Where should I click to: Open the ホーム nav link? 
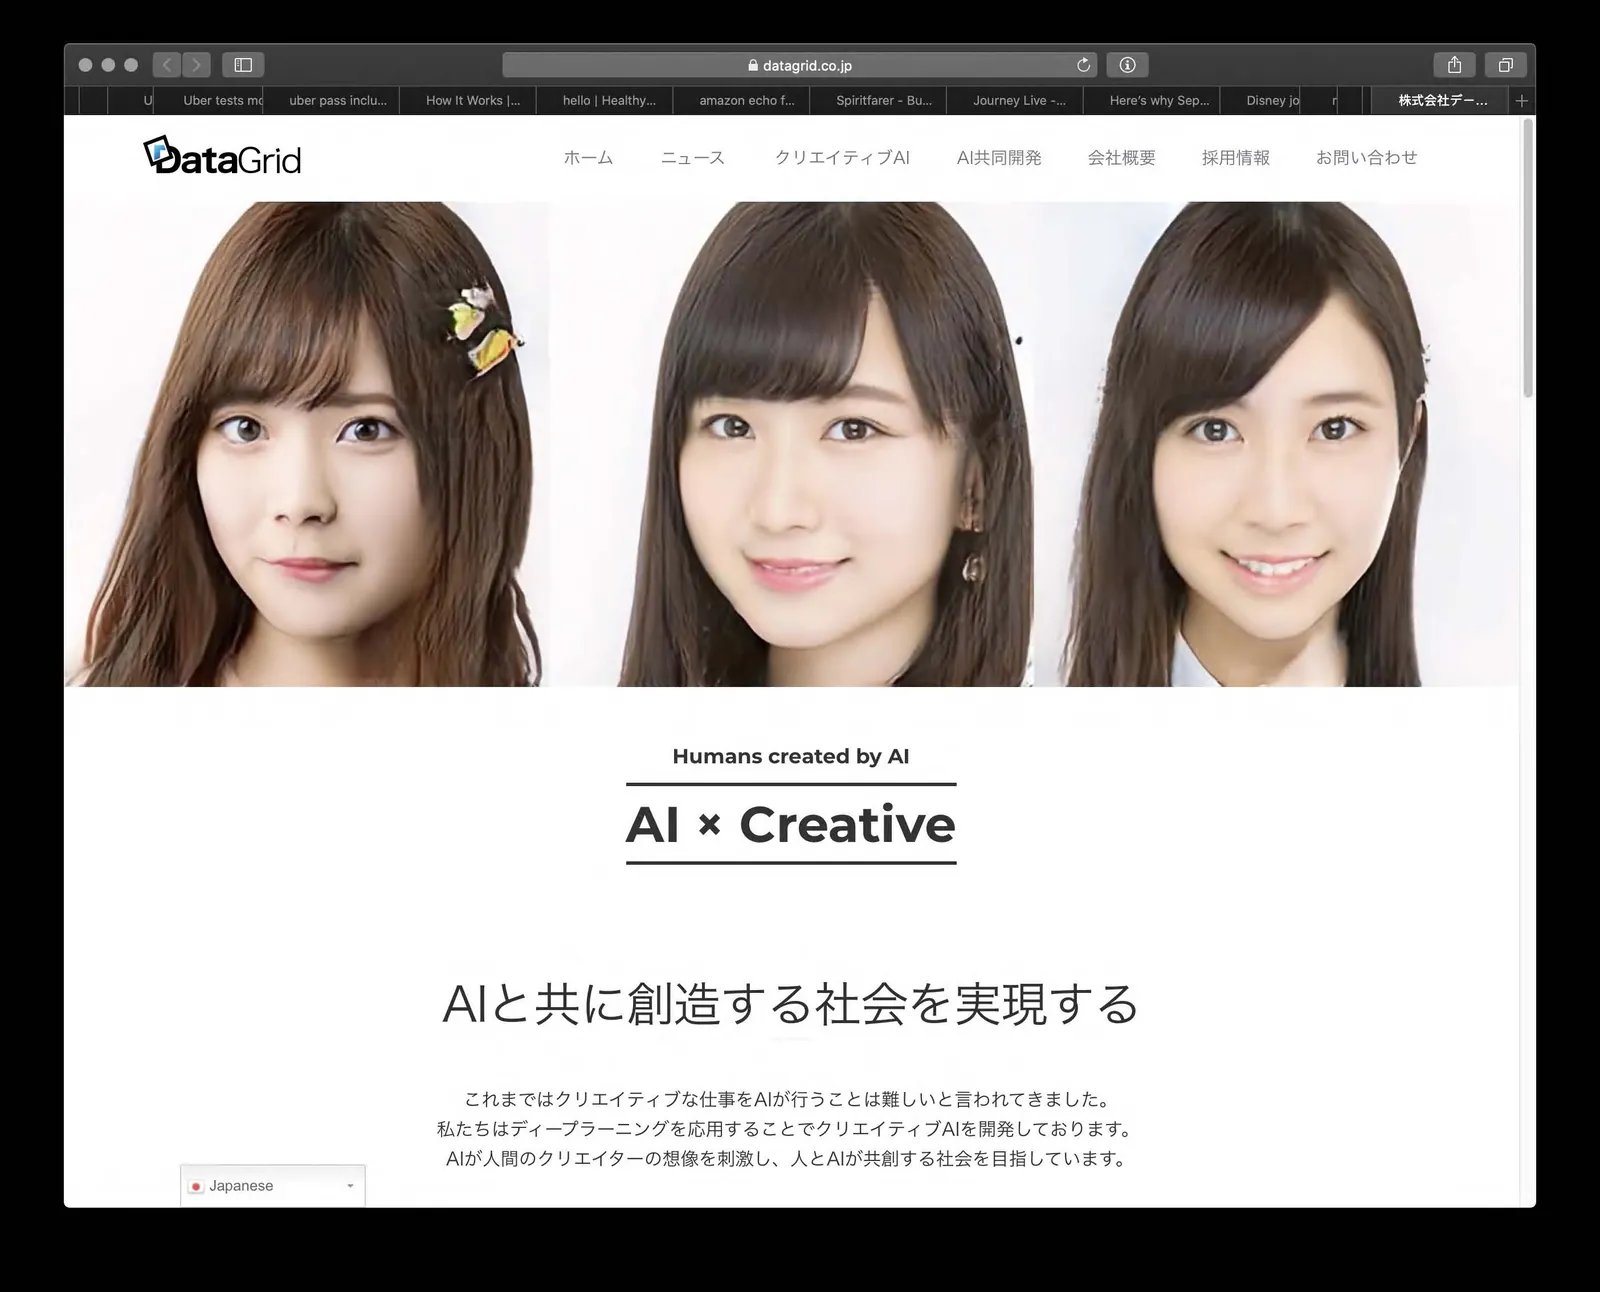tap(588, 158)
